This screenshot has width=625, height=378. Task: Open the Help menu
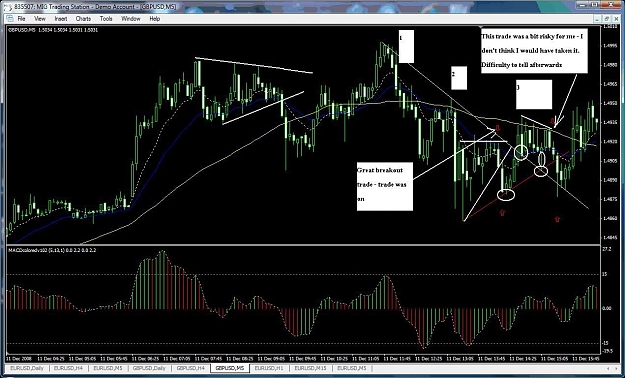(x=155, y=19)
